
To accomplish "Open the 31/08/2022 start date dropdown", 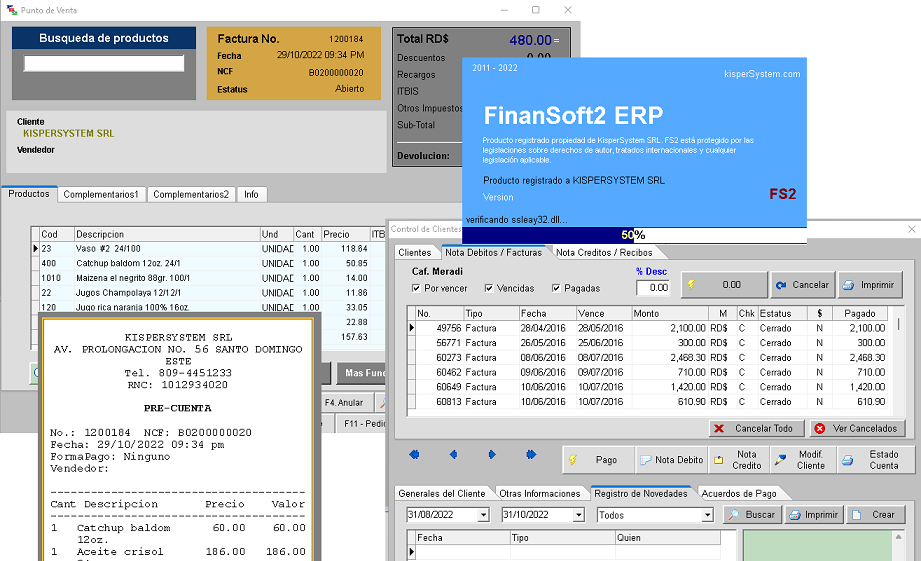I will pos(484,515).
